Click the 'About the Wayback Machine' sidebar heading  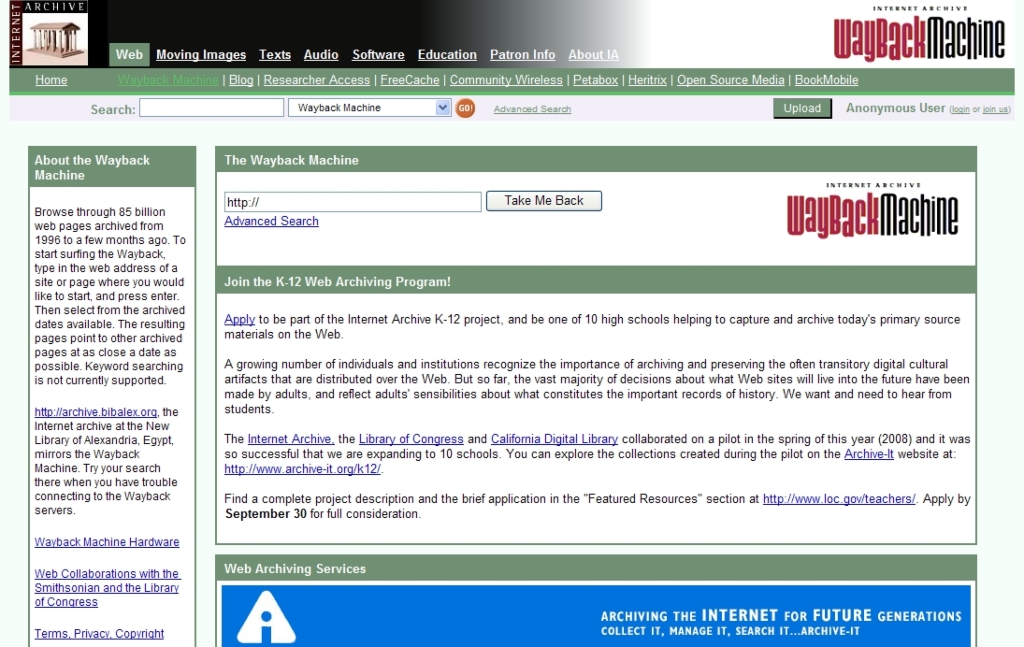pyautogui.click(x=92, y=168)
